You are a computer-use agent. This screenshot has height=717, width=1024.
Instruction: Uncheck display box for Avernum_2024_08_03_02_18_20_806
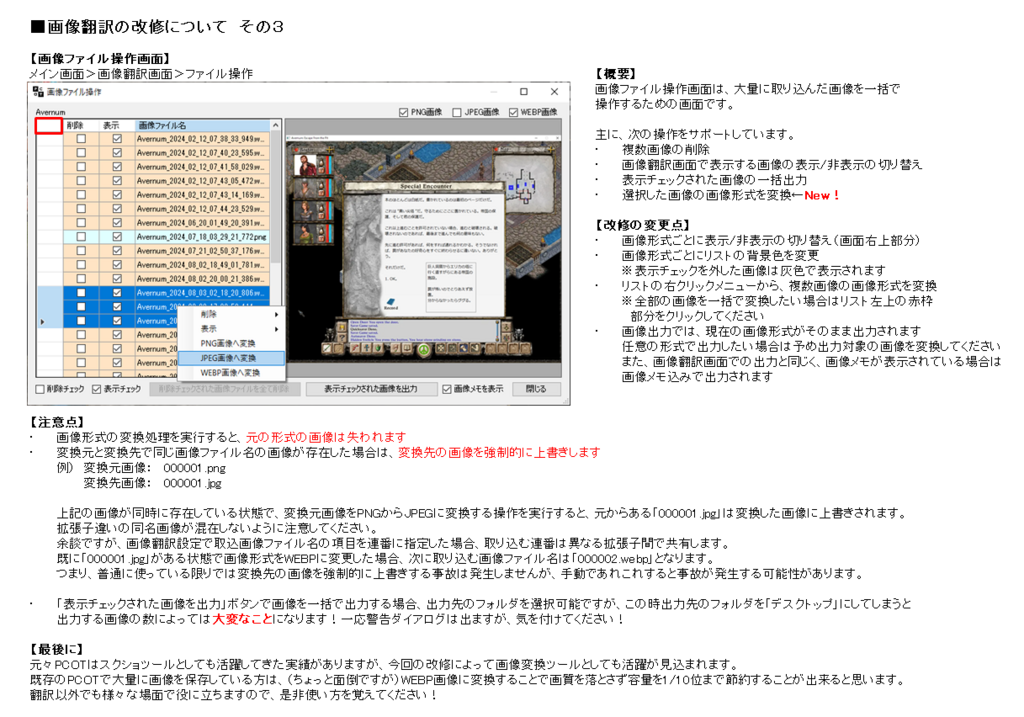click(x=117, y=293)
